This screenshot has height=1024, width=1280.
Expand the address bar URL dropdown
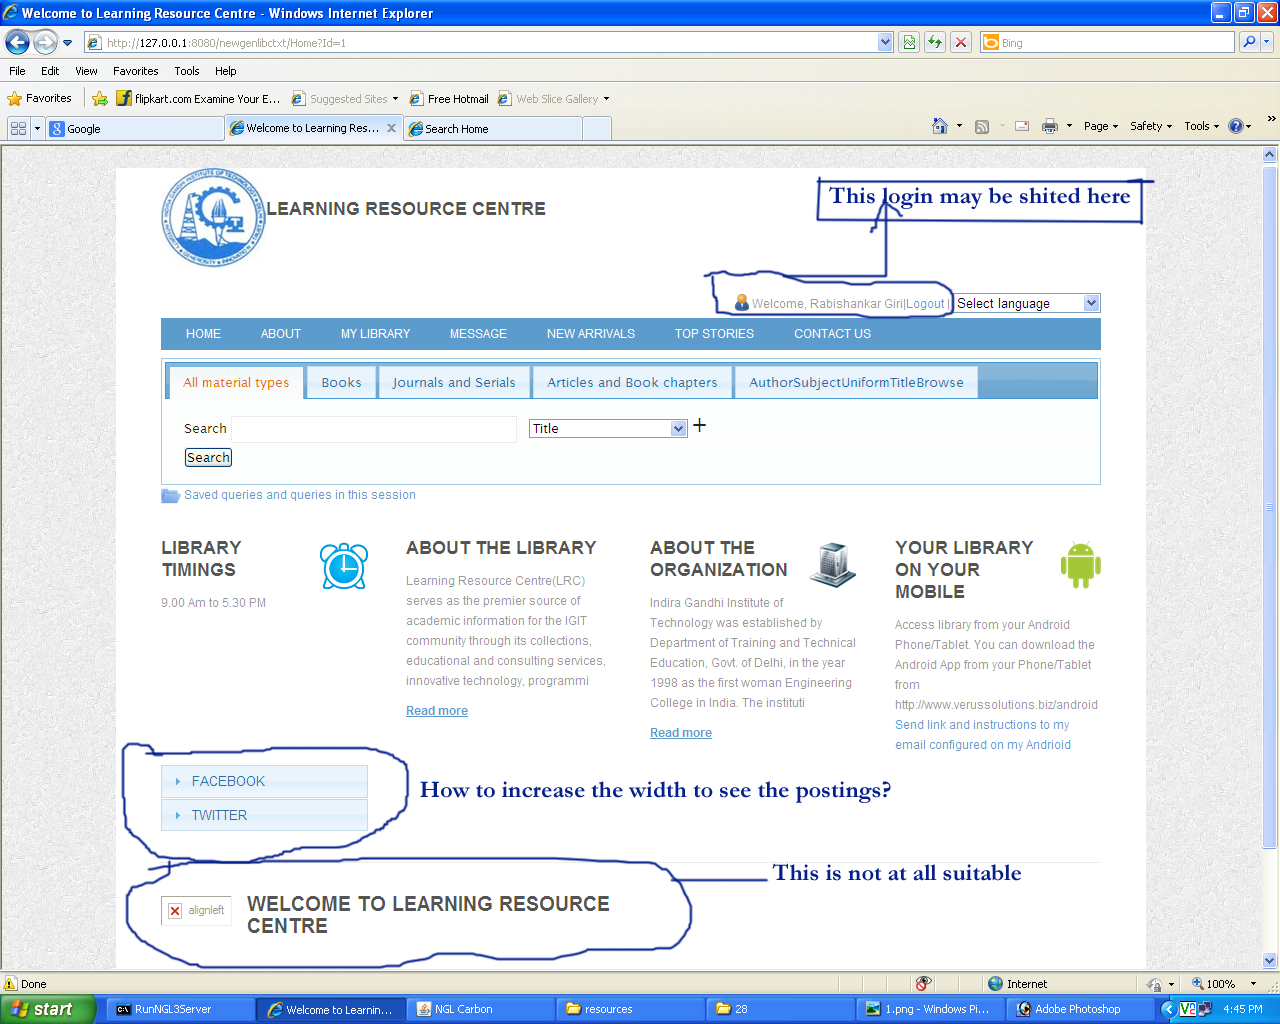(x=885, y=42)
